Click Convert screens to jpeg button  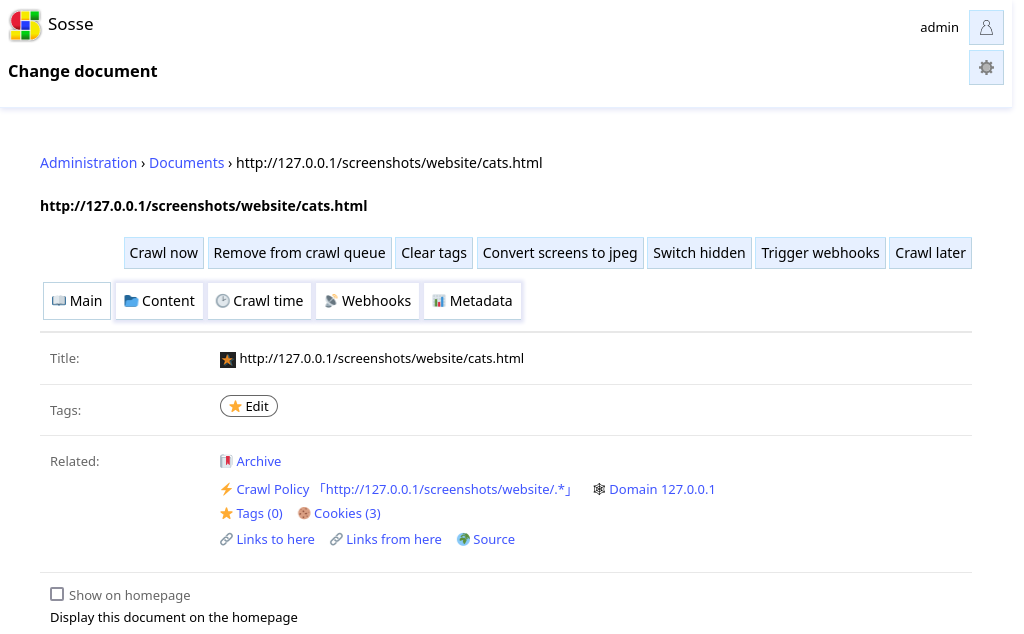click(560, 253)
